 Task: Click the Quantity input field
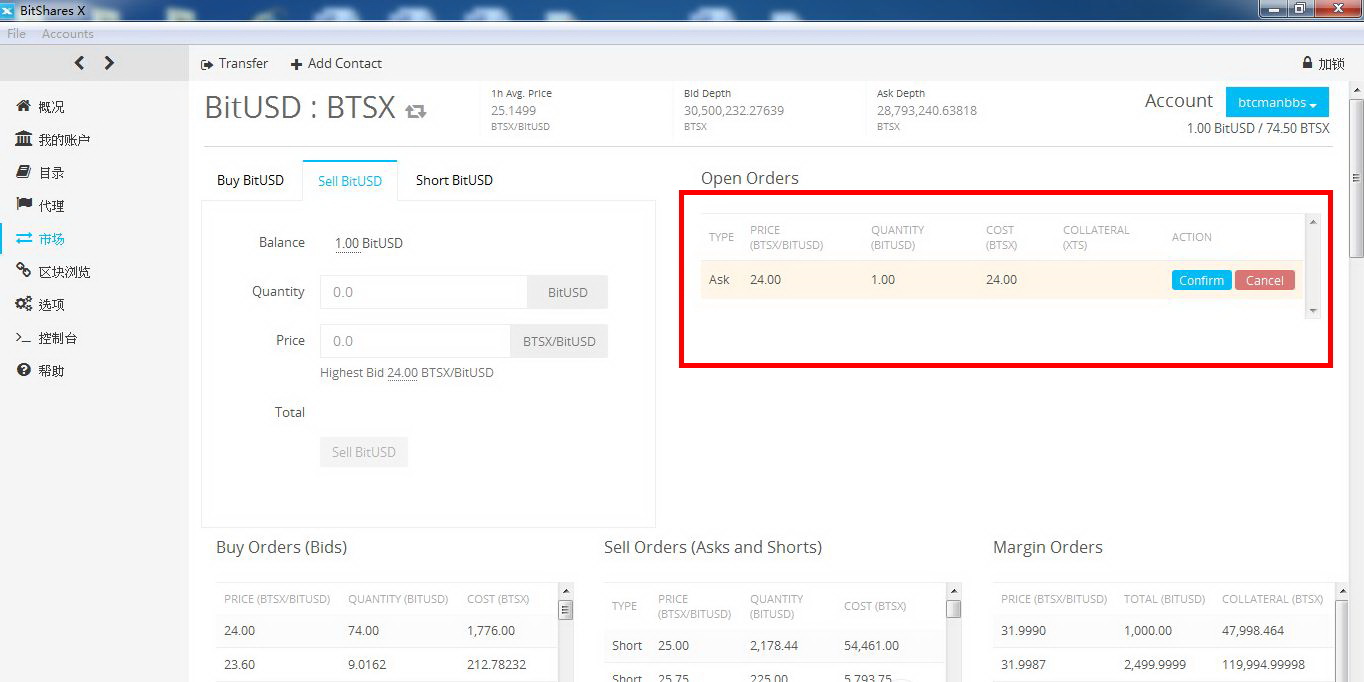[423, 292]
